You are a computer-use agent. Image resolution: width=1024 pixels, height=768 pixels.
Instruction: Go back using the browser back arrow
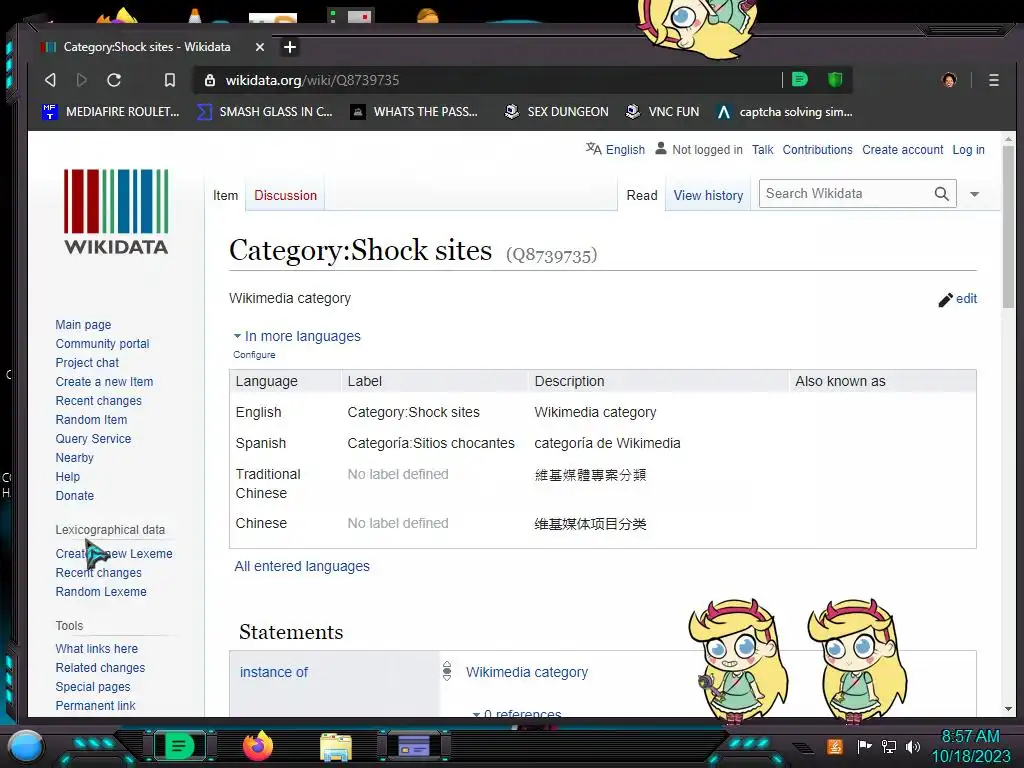50,80
